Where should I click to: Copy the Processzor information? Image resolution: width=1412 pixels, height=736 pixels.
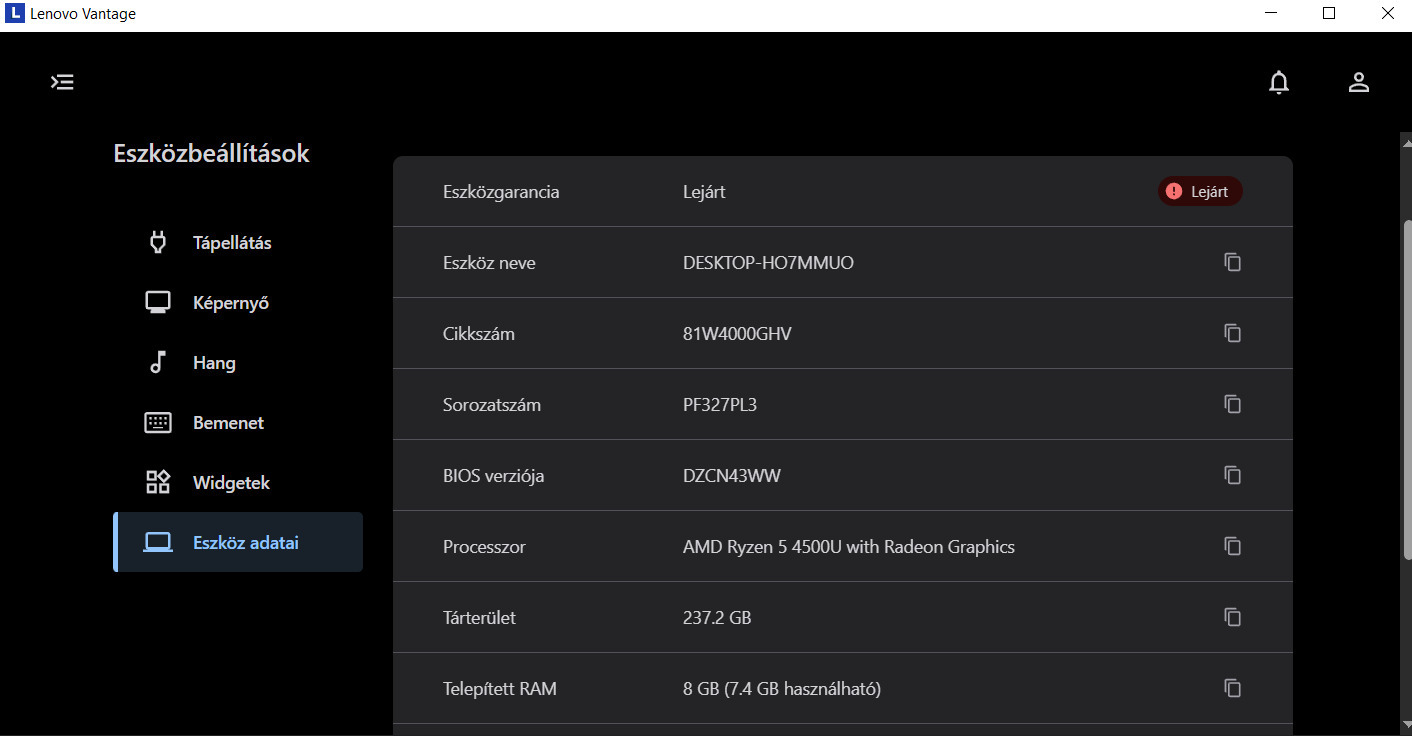[x=1233, y=546]
